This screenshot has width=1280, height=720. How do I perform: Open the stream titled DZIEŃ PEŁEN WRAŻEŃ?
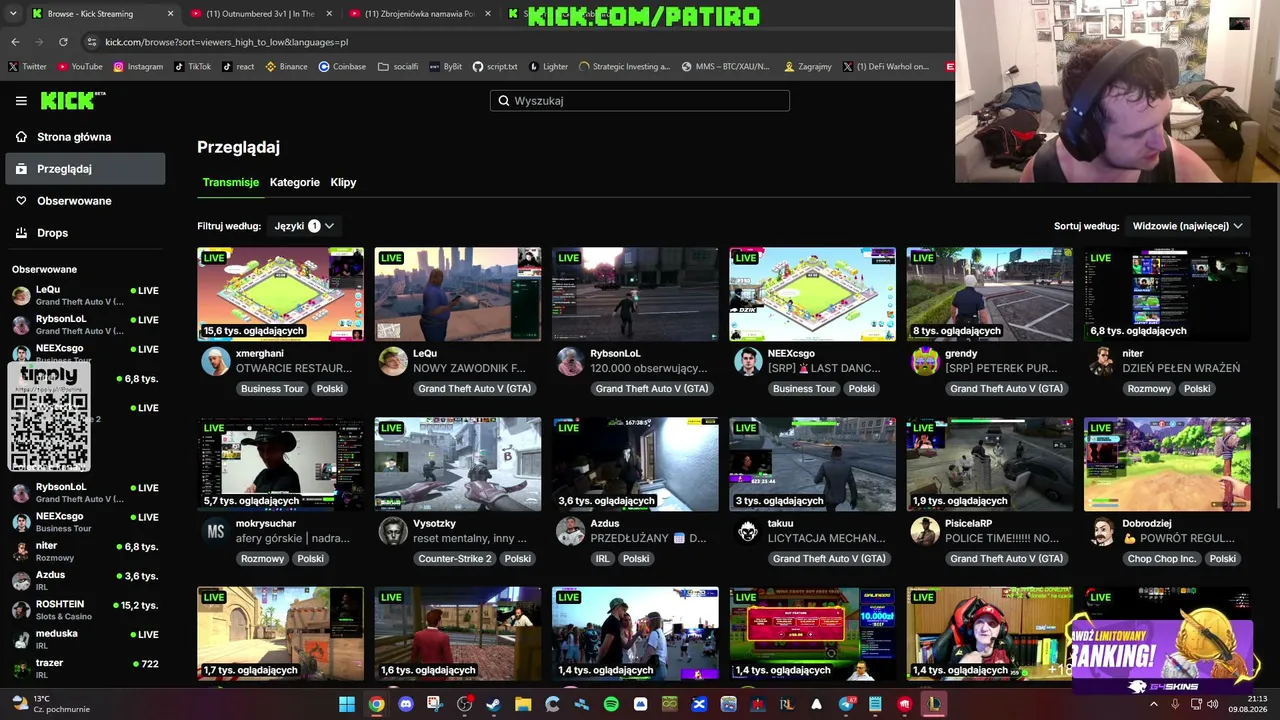click(x=1181, y=368)
